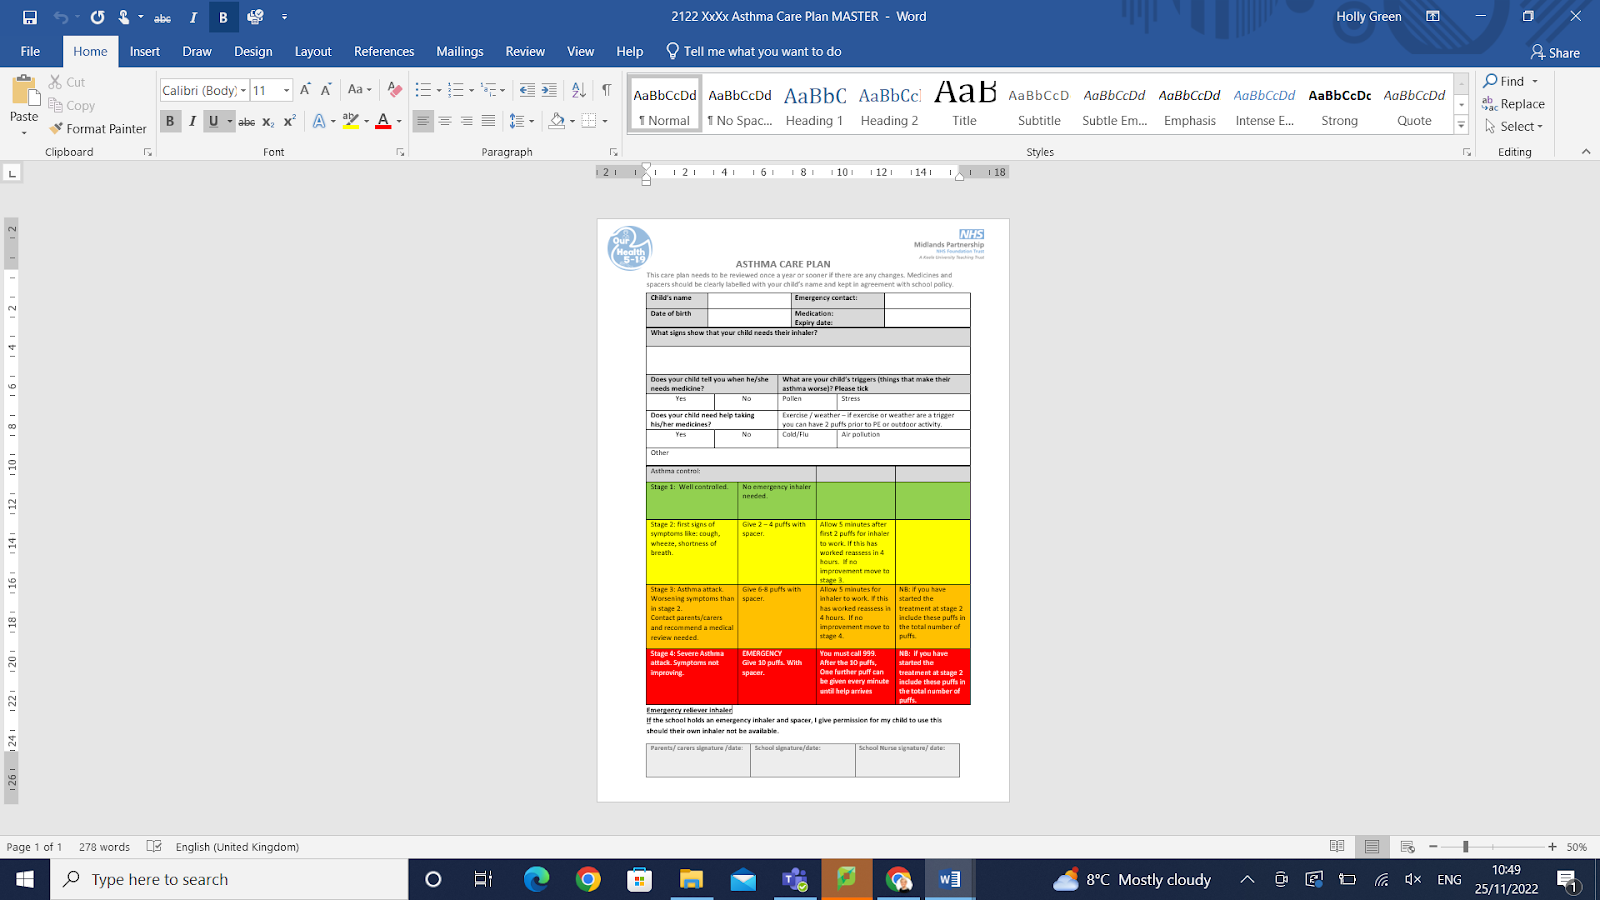The height and width of the screenshot is (900, 1600).
Task: Switch to Read Mode view
Action: 1337,847
